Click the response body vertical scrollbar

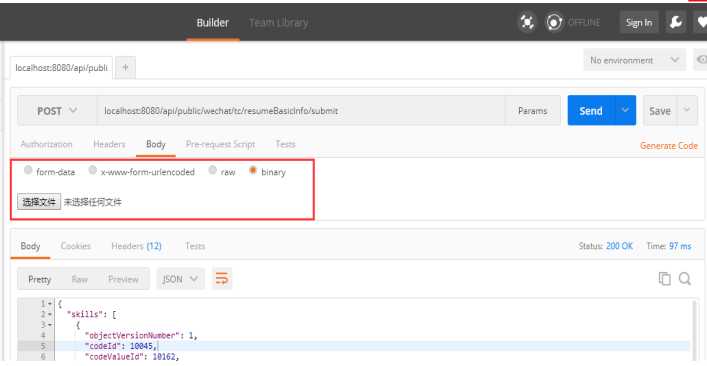coord(693,331)
